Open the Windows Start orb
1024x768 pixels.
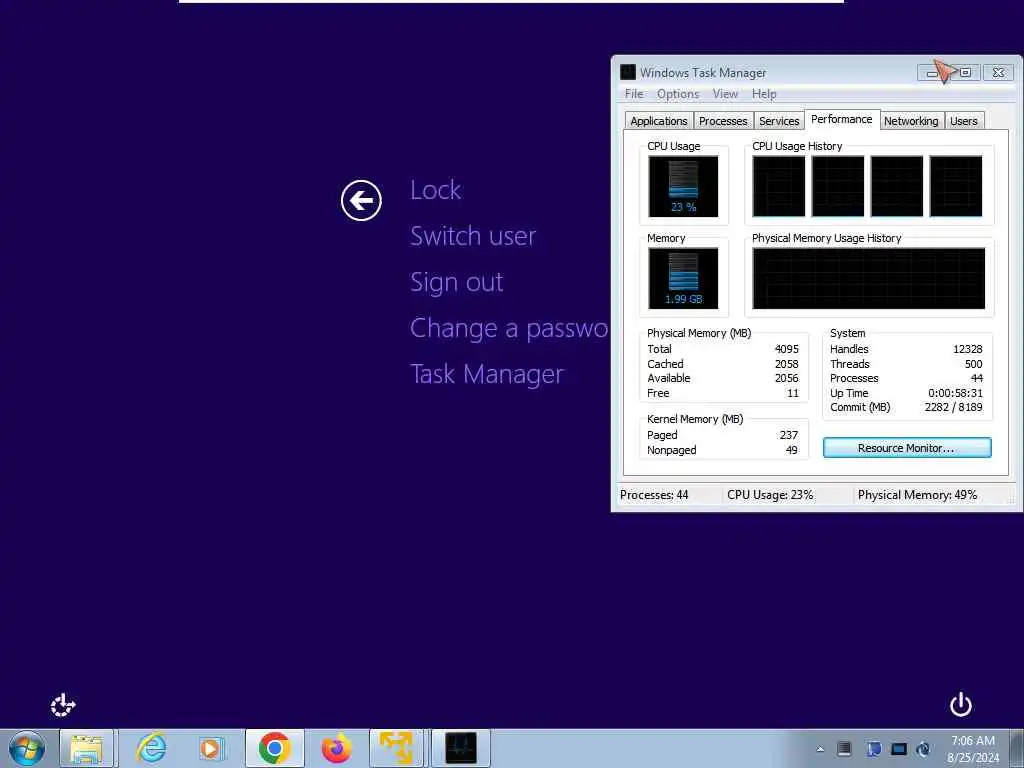pos(27,748)
